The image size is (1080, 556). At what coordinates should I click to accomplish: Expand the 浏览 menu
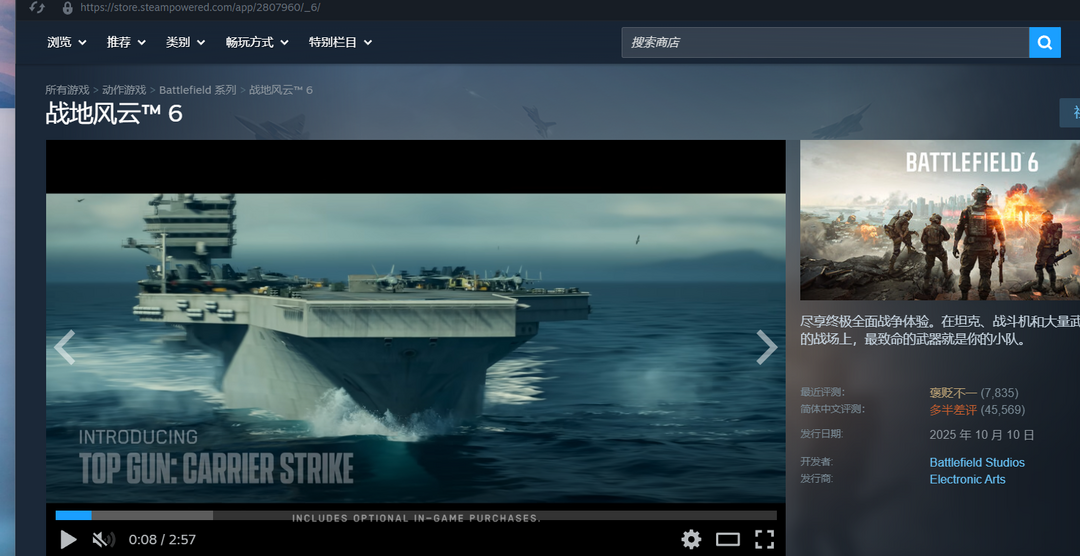67,42
